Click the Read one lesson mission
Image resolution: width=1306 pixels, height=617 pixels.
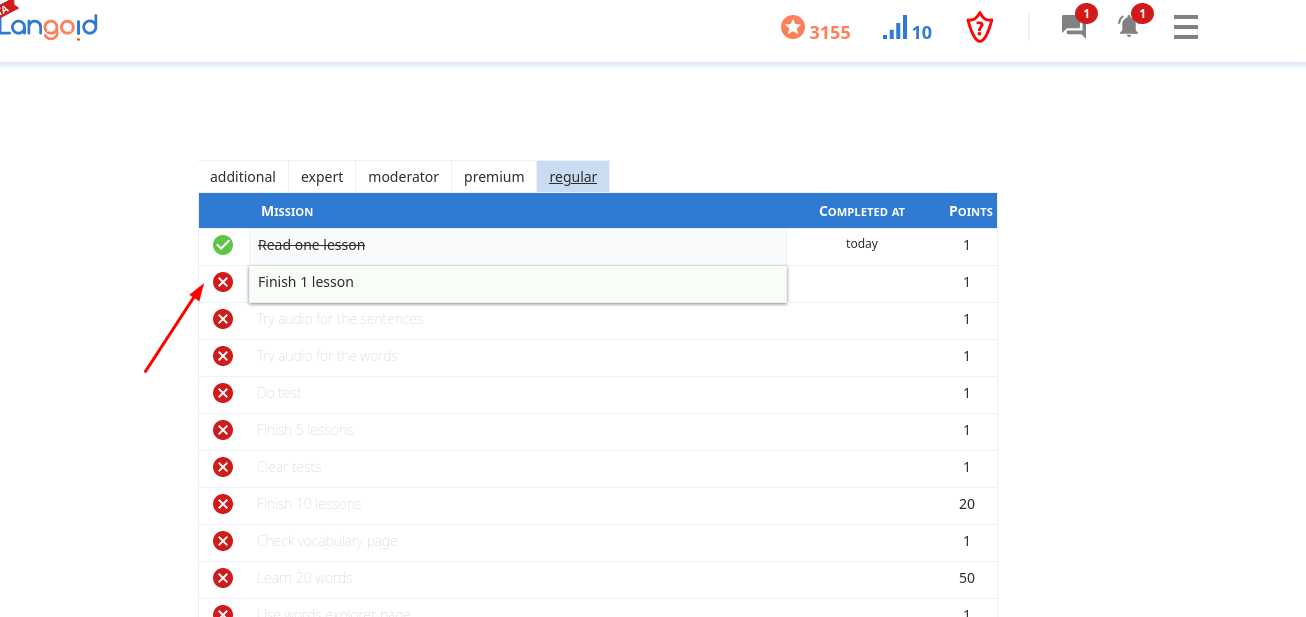point(518,245)
